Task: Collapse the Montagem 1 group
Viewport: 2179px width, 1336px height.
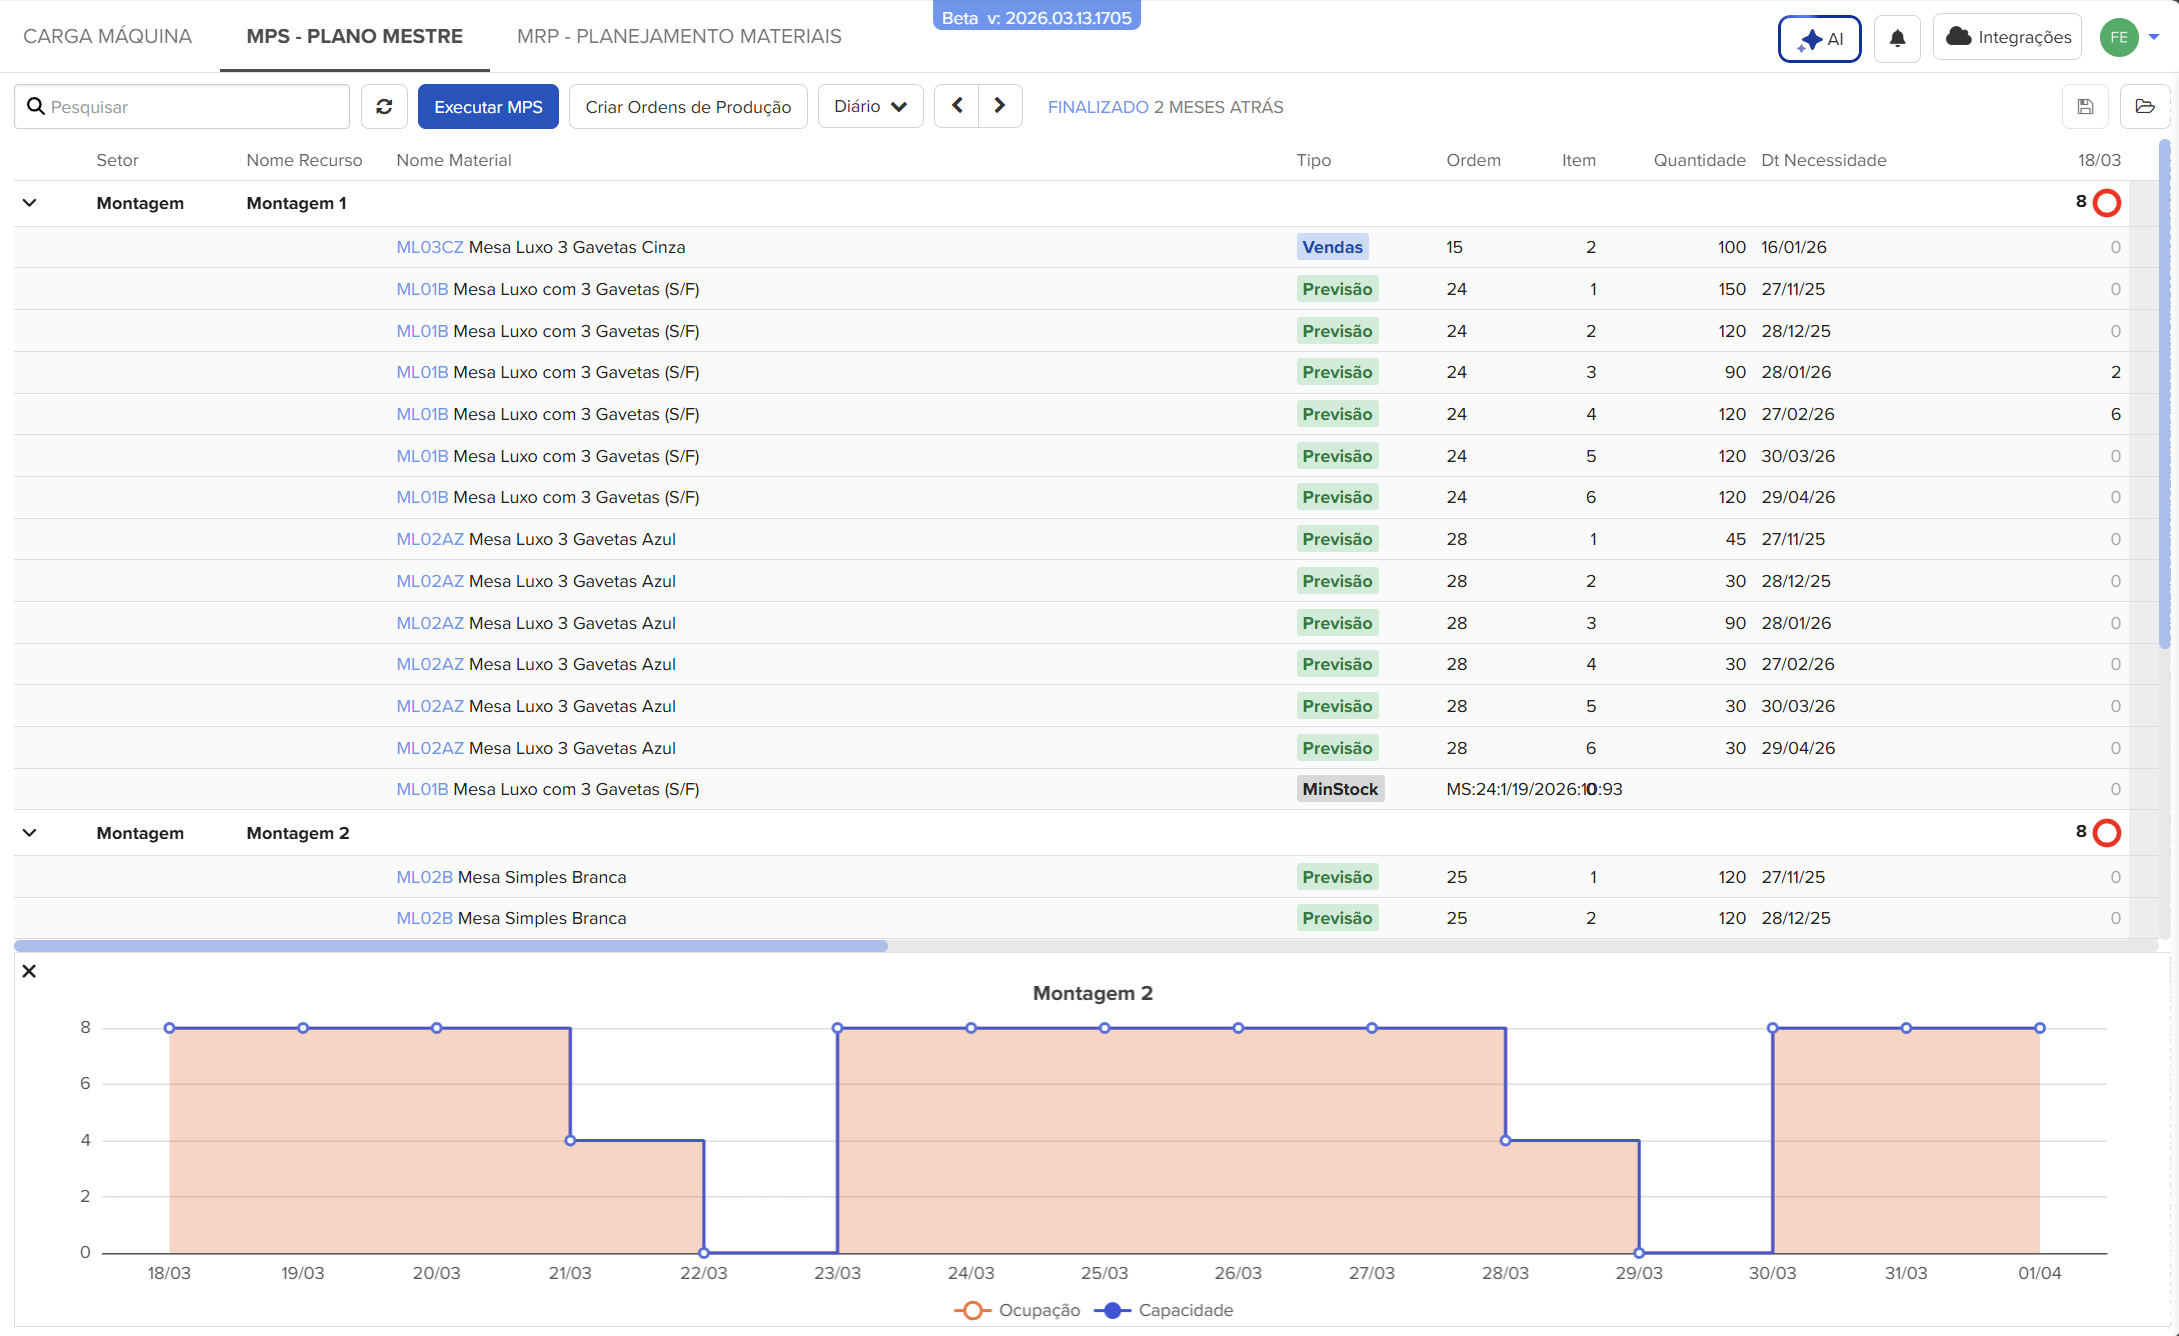Action: click(30, 203)
